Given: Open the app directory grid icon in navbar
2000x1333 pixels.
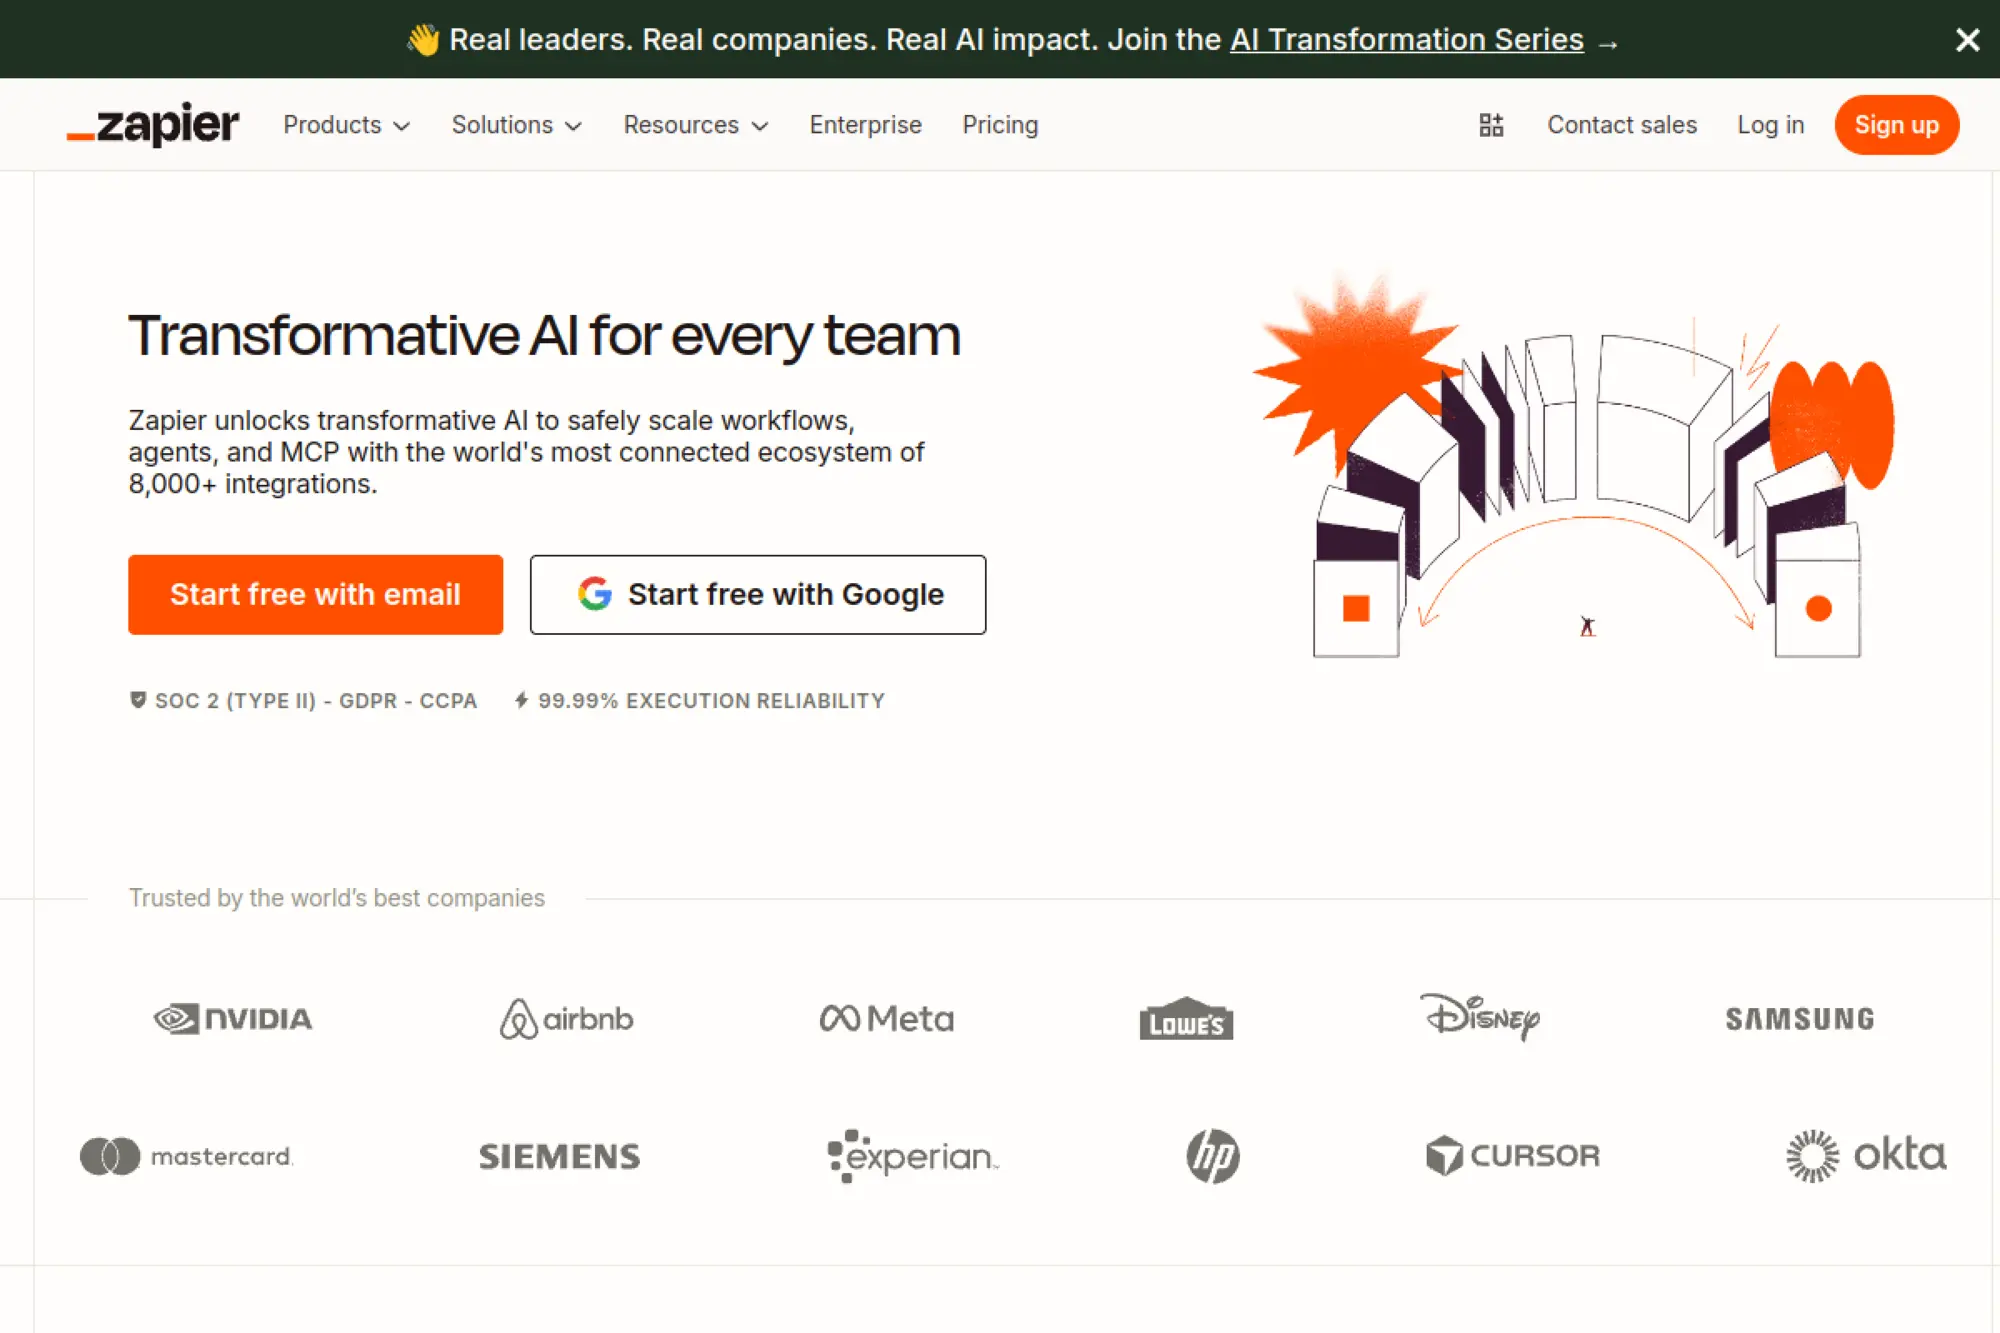Looking at the screenshot, I should click(1491, 124).
